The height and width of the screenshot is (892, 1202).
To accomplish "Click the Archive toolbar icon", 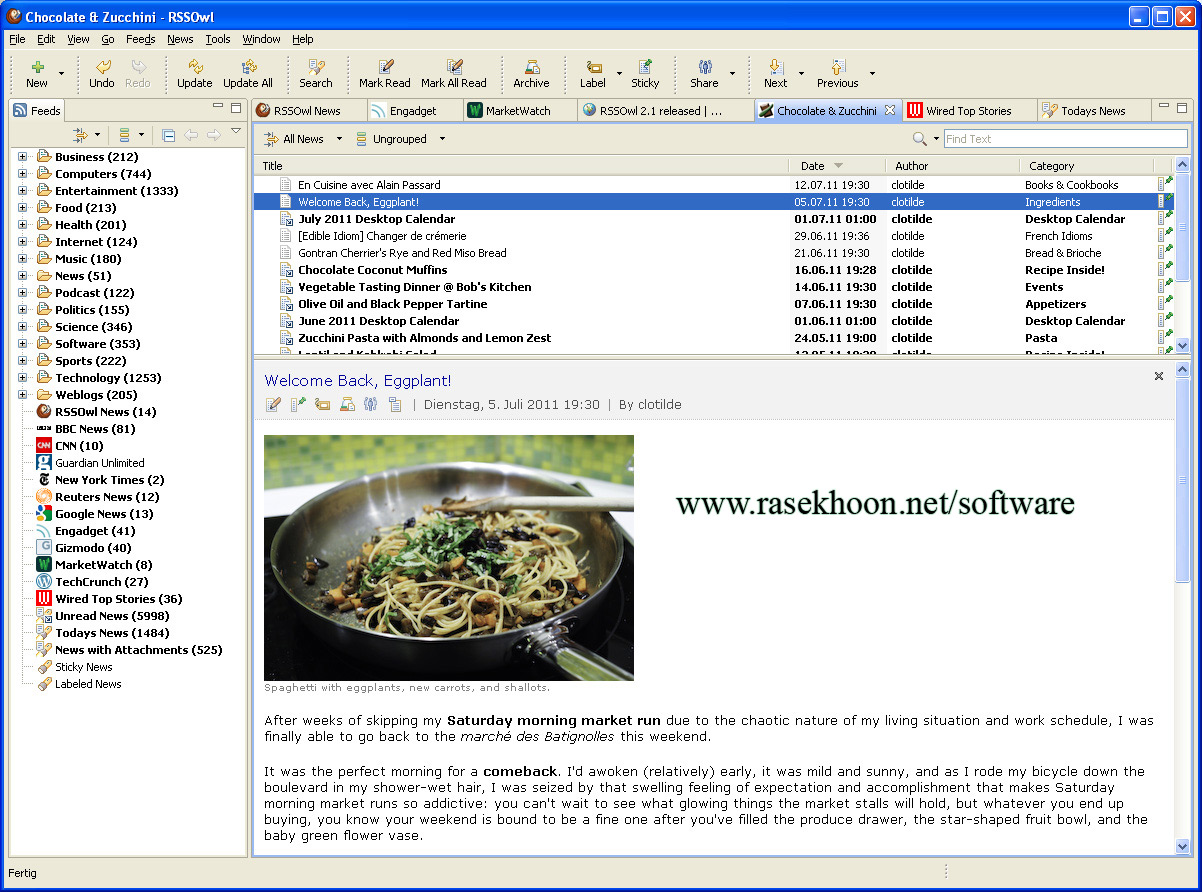I will tap(532, 67).
